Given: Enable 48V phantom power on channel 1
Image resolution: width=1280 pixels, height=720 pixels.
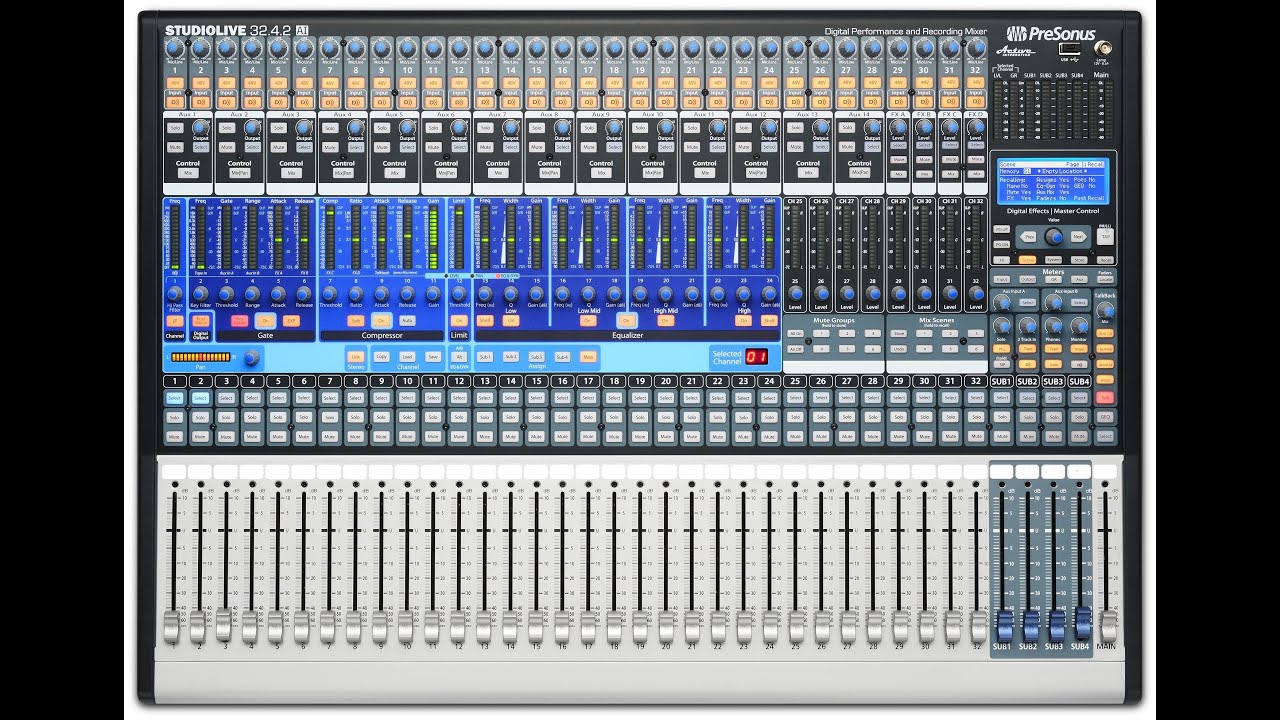Looking at the screenshot, I should tap(175, 83).
